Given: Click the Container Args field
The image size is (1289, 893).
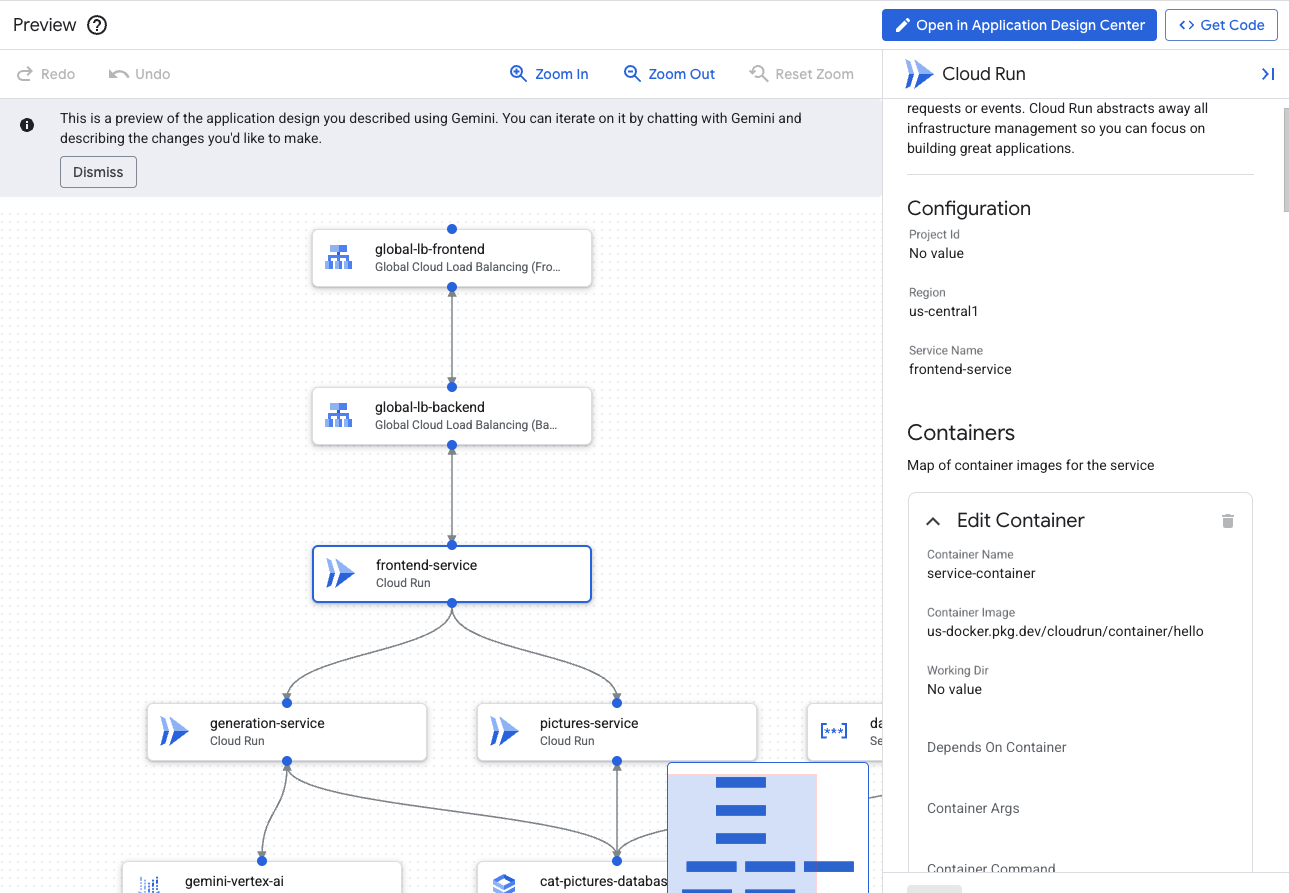Looking at the screenshot, I should pyautogui.click(x=973, y=808).
